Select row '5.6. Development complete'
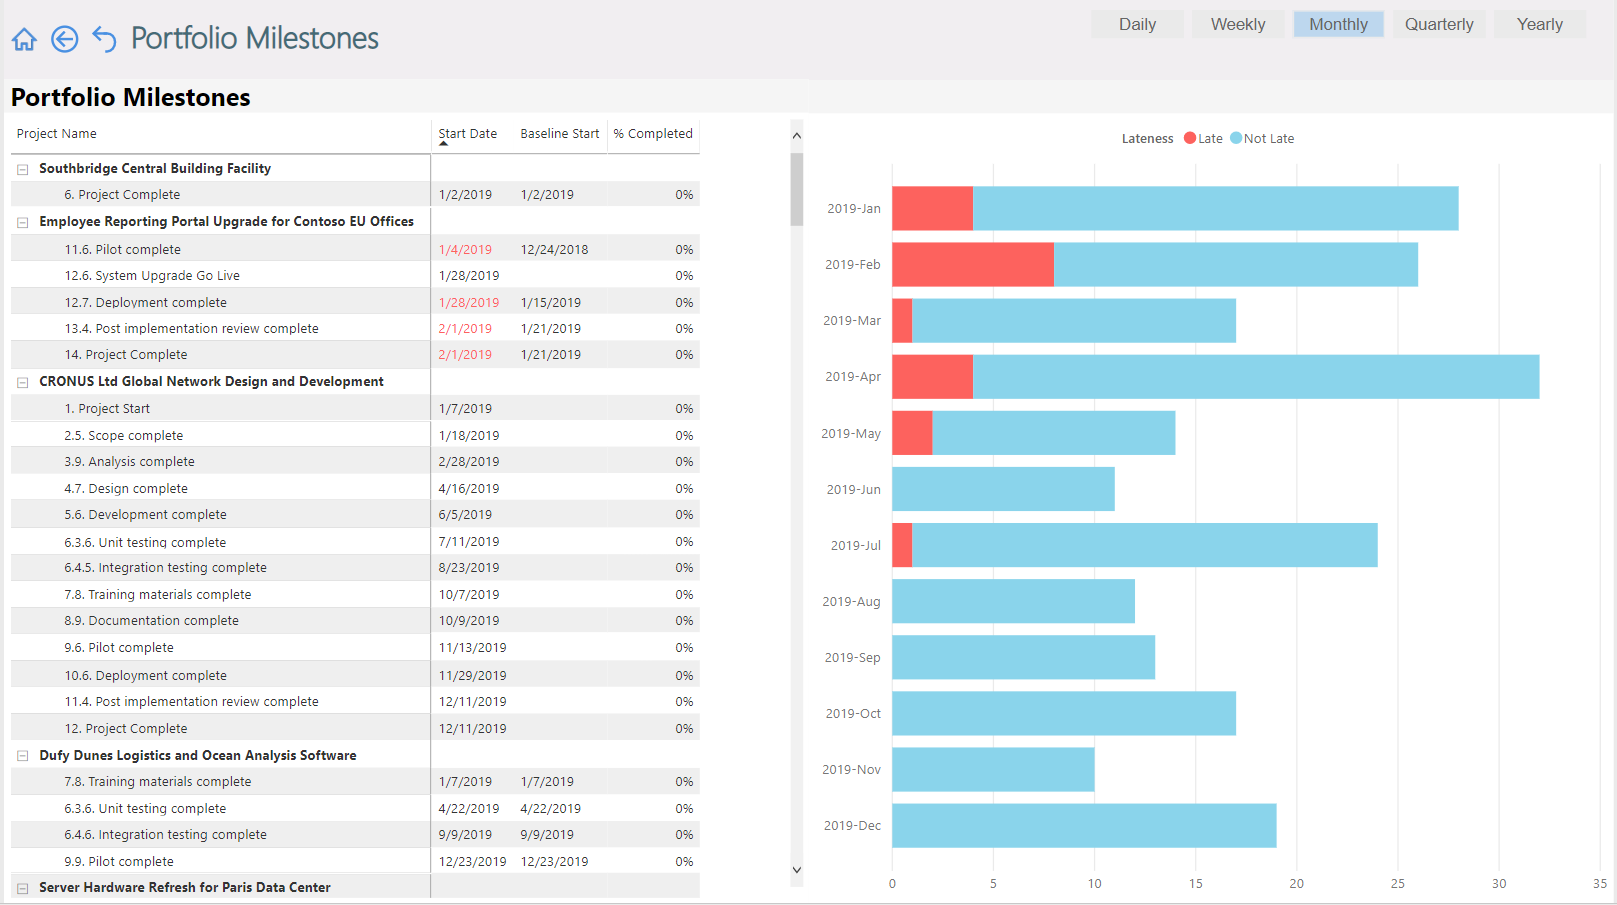Screen dimensions: 1617x905 [355, 515]
